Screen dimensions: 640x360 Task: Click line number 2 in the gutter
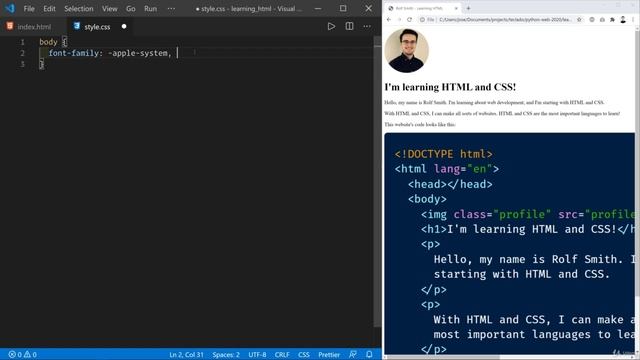(22, 53)
